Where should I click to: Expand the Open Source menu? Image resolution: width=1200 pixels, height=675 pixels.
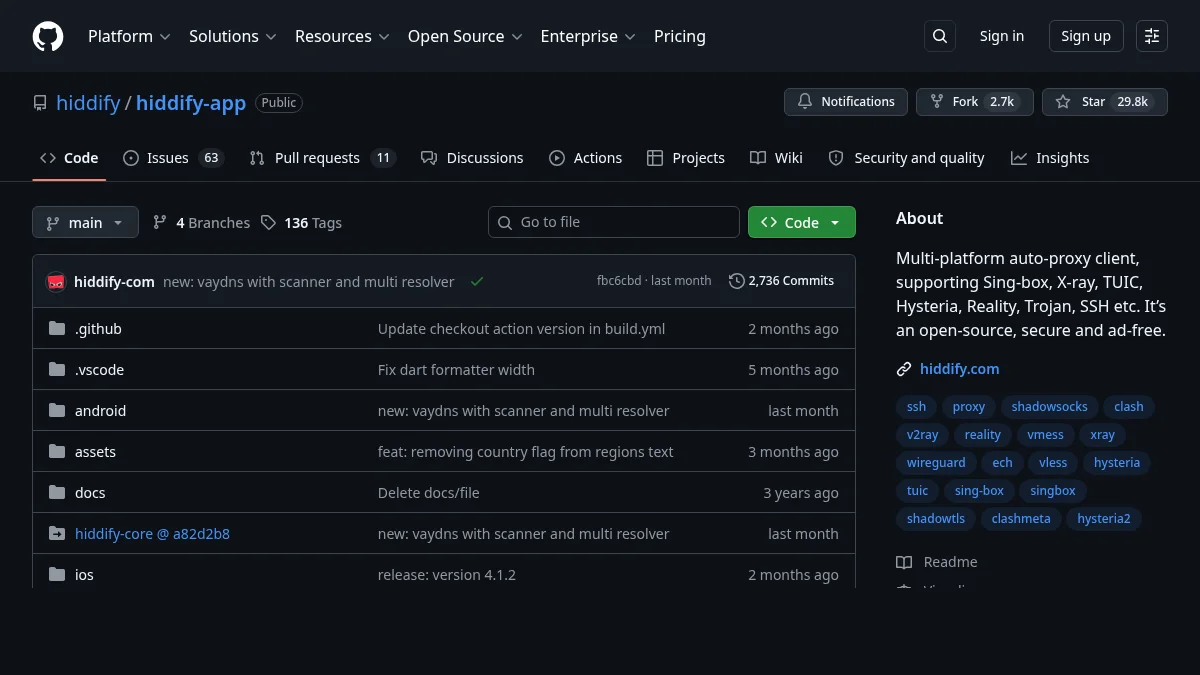(465, 36)
